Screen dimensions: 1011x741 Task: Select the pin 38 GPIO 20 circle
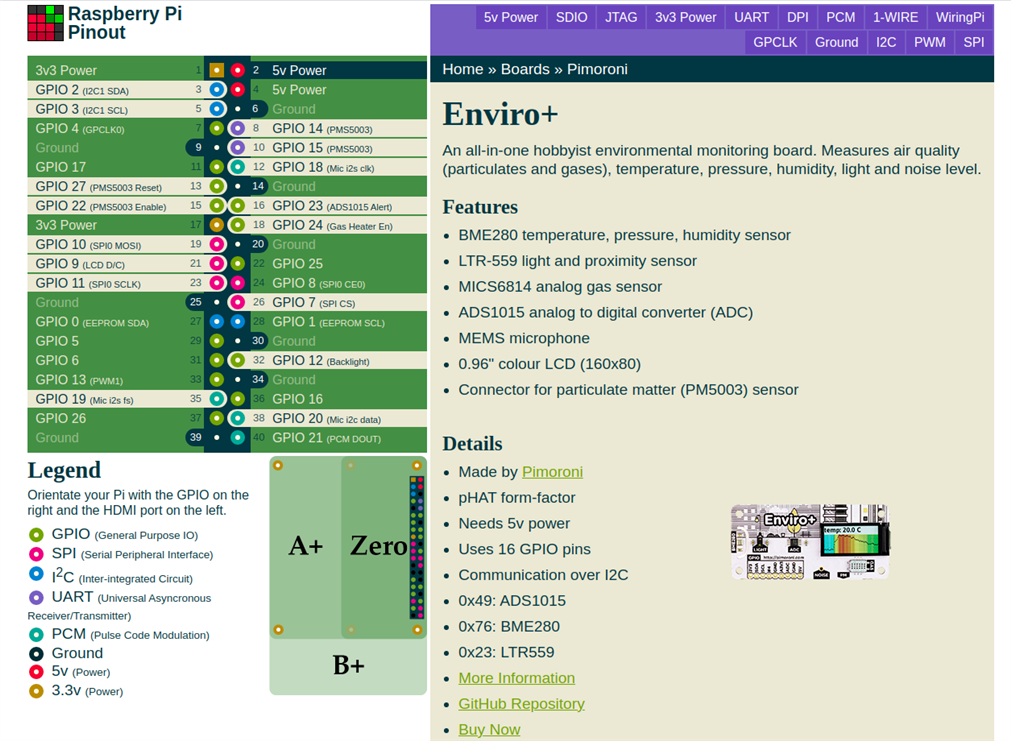click(x=238, y=419)
